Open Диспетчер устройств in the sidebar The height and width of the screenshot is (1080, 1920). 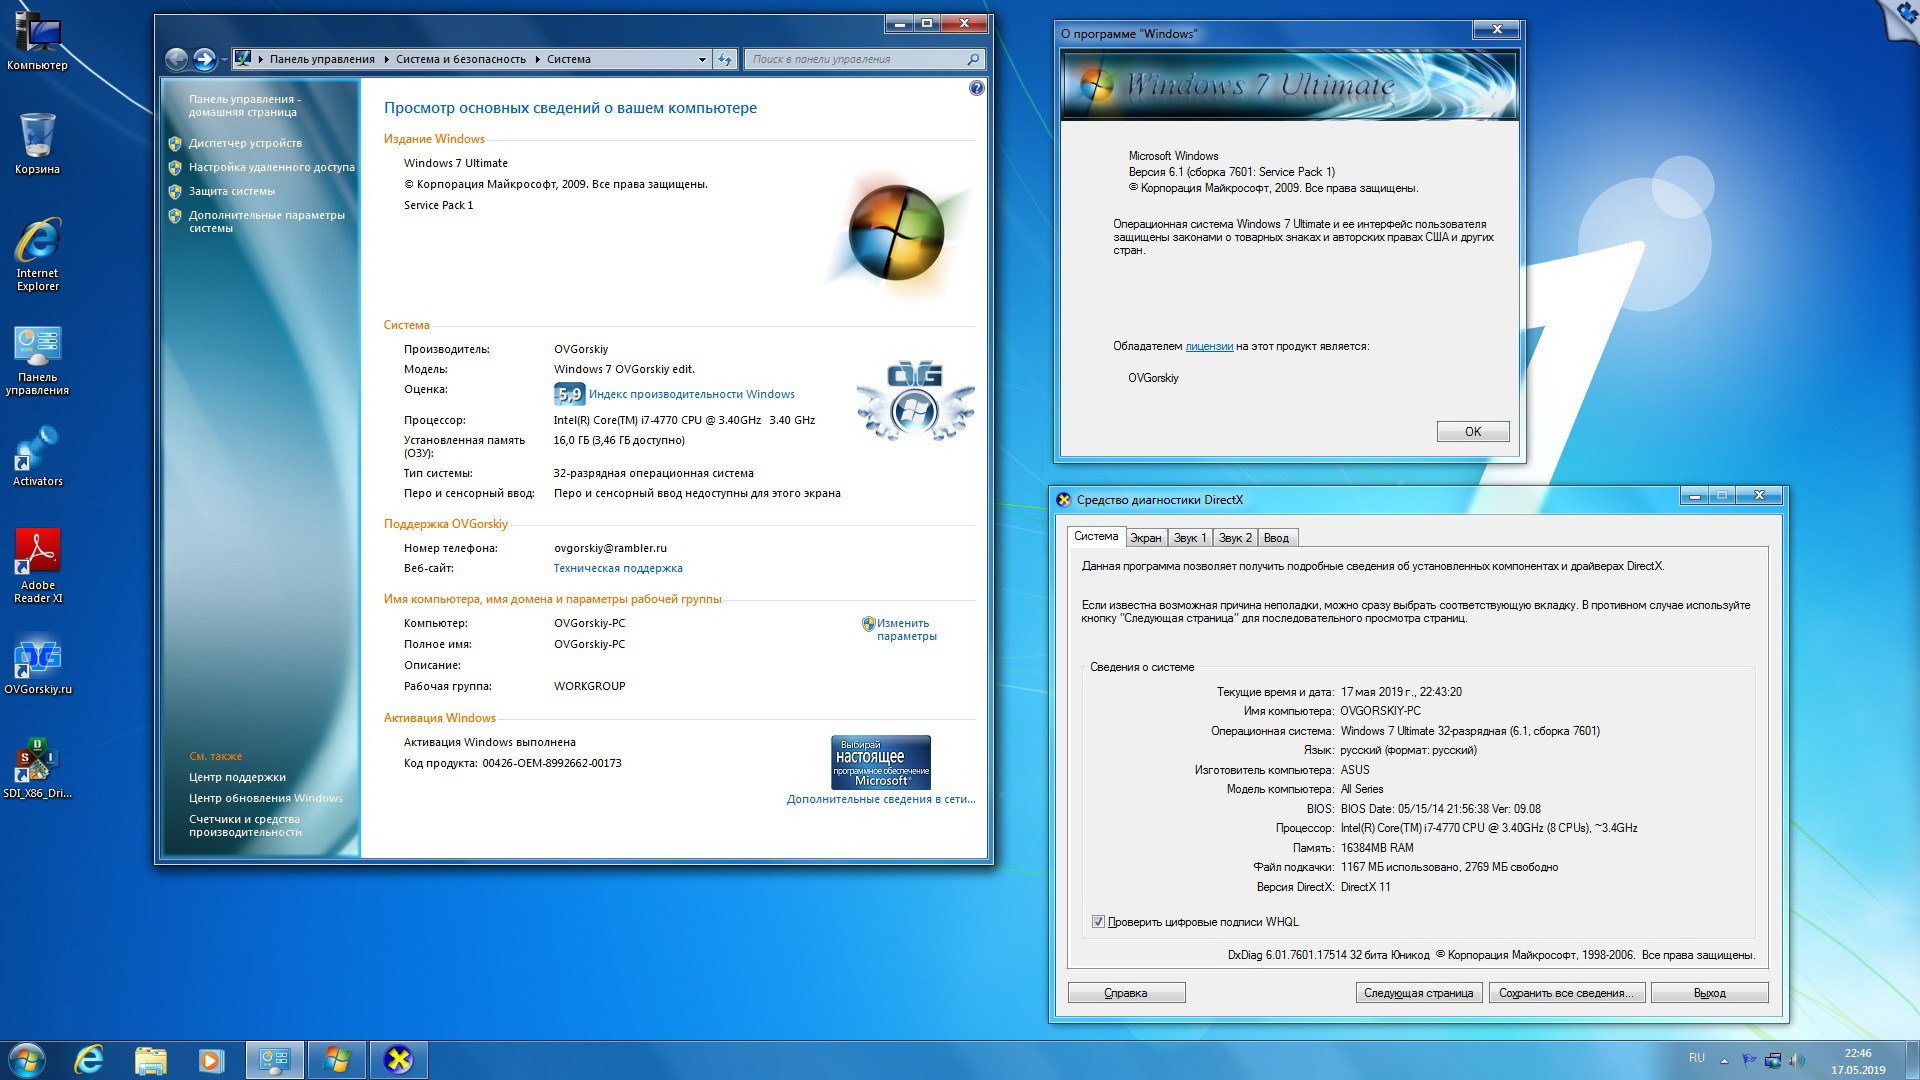point(245,143)
